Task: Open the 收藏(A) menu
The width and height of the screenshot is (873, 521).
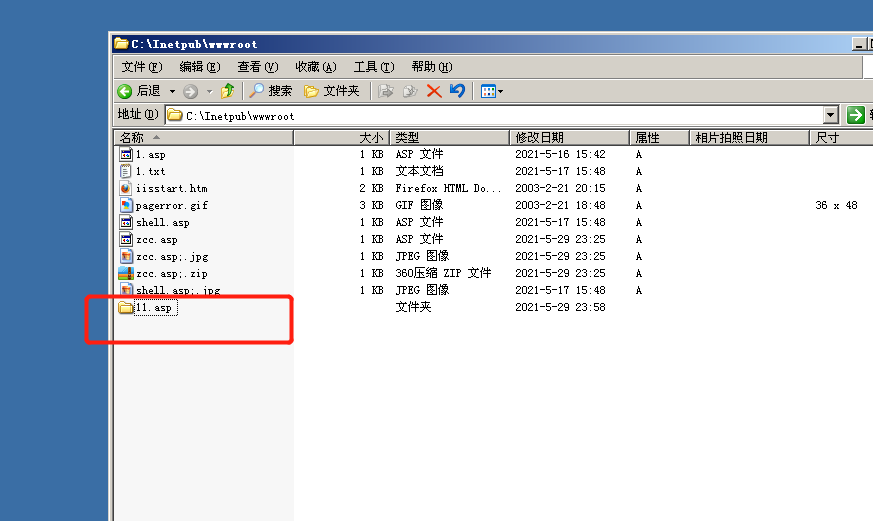Action: pos(316,67)
